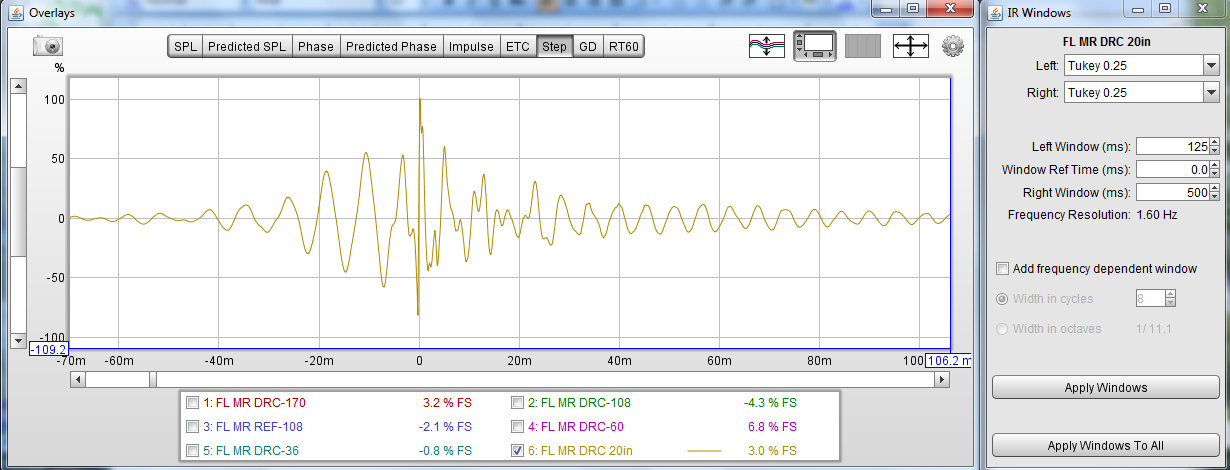Click the vertical scrollbar up arrow
1230x470 pixels.
tap(18, 85)
